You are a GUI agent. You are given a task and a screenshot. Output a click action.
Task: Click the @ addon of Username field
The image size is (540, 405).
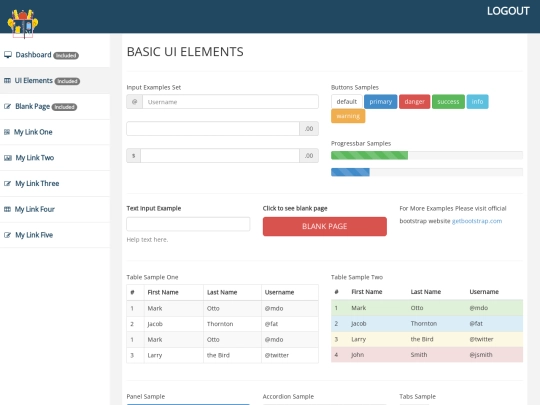point(134,102)
